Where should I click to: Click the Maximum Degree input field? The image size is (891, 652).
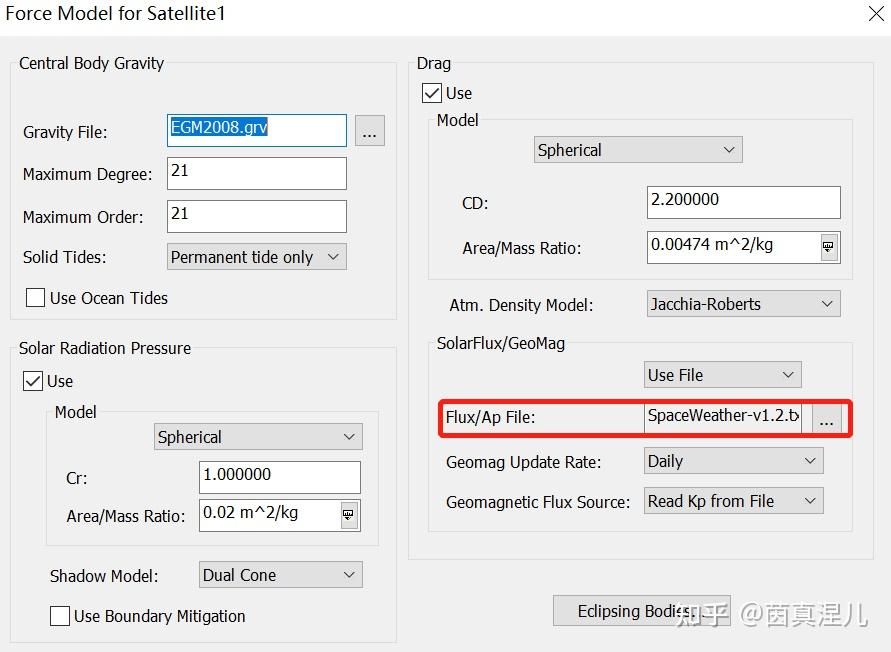click(x=257, y=173)
